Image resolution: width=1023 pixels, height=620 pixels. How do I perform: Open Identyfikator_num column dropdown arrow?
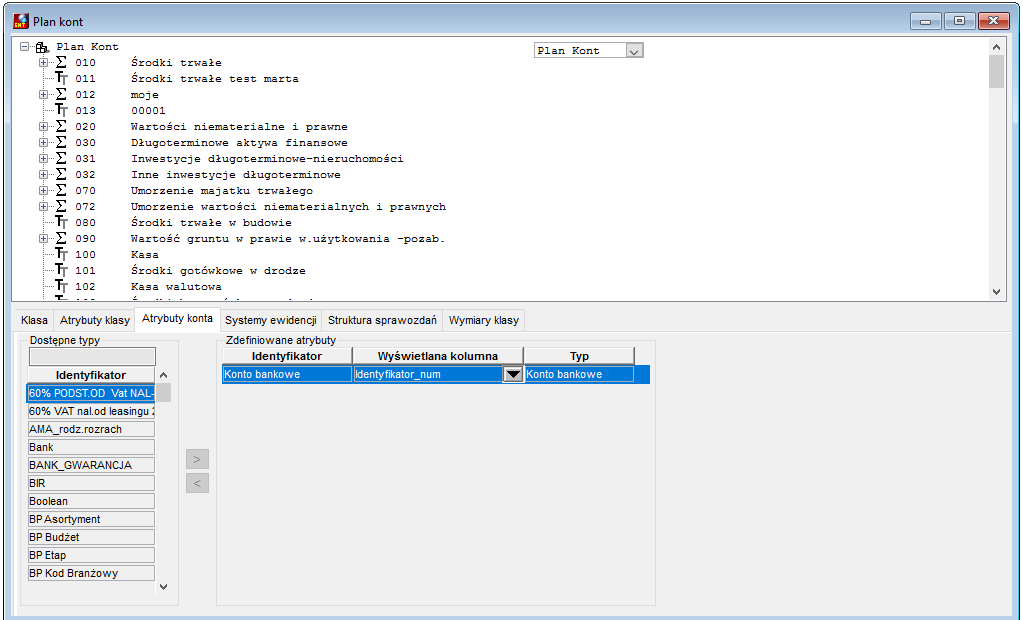click(x=513, y=374)
